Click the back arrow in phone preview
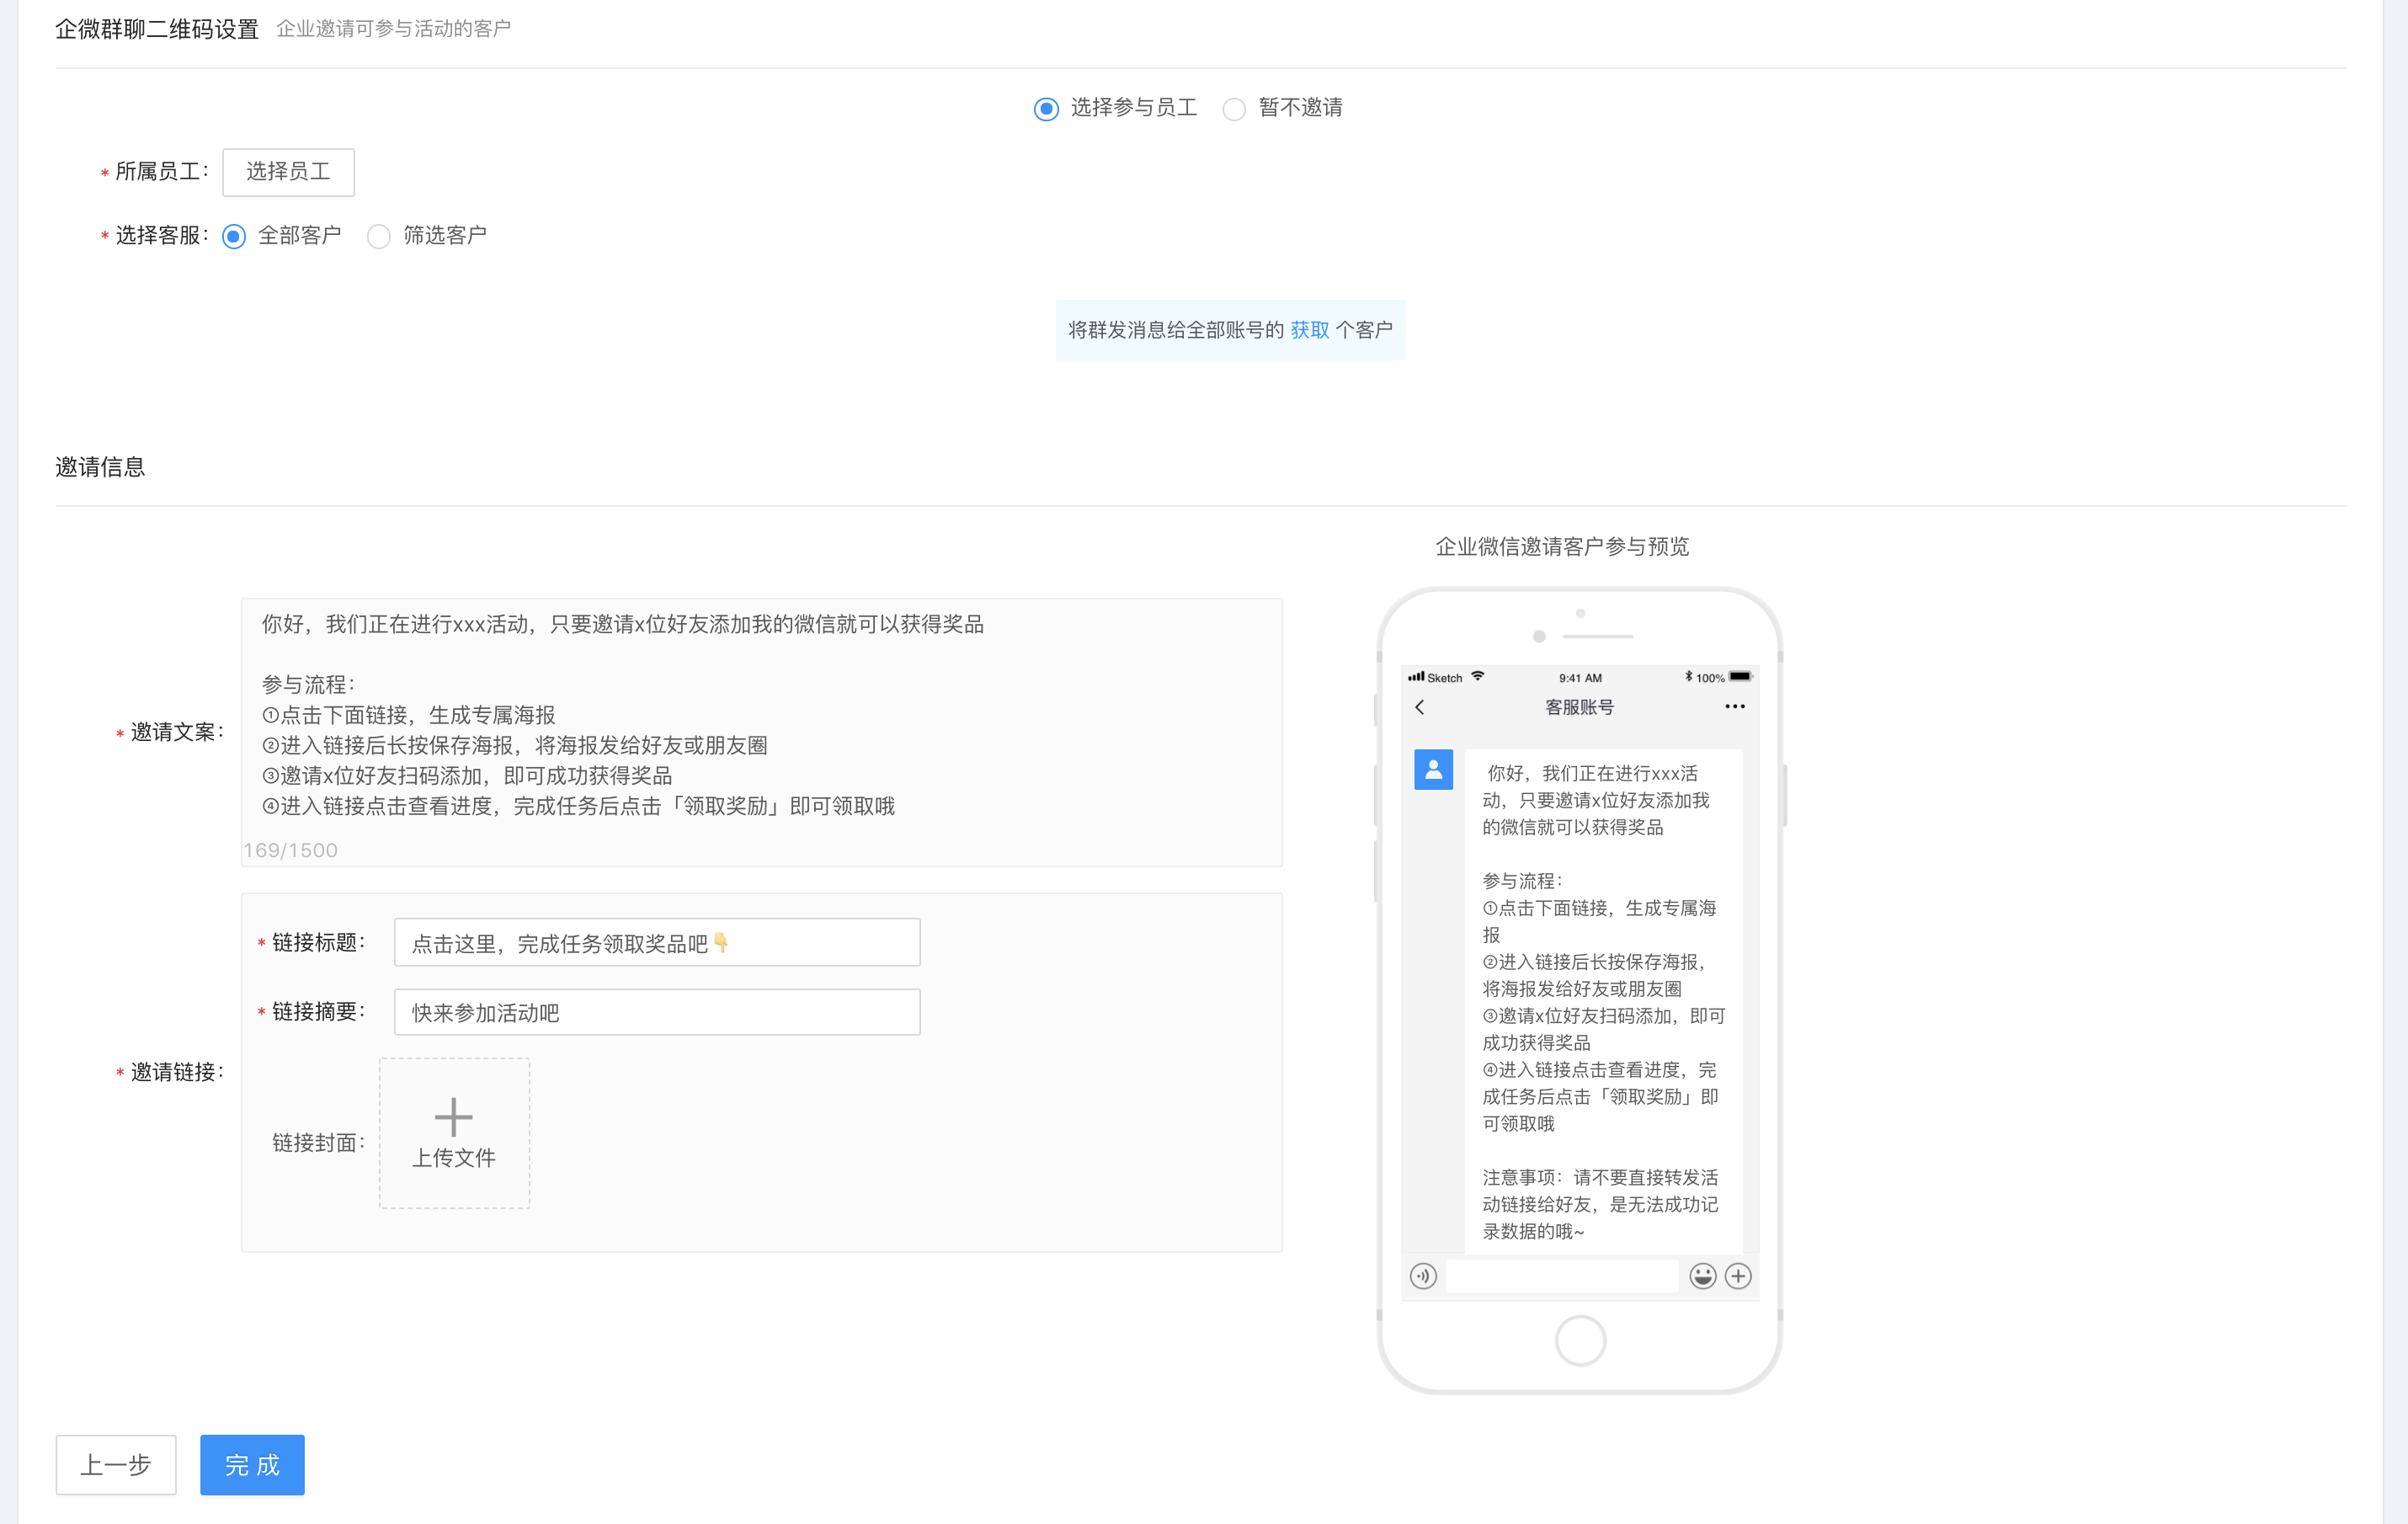 tap(1420, 707)
